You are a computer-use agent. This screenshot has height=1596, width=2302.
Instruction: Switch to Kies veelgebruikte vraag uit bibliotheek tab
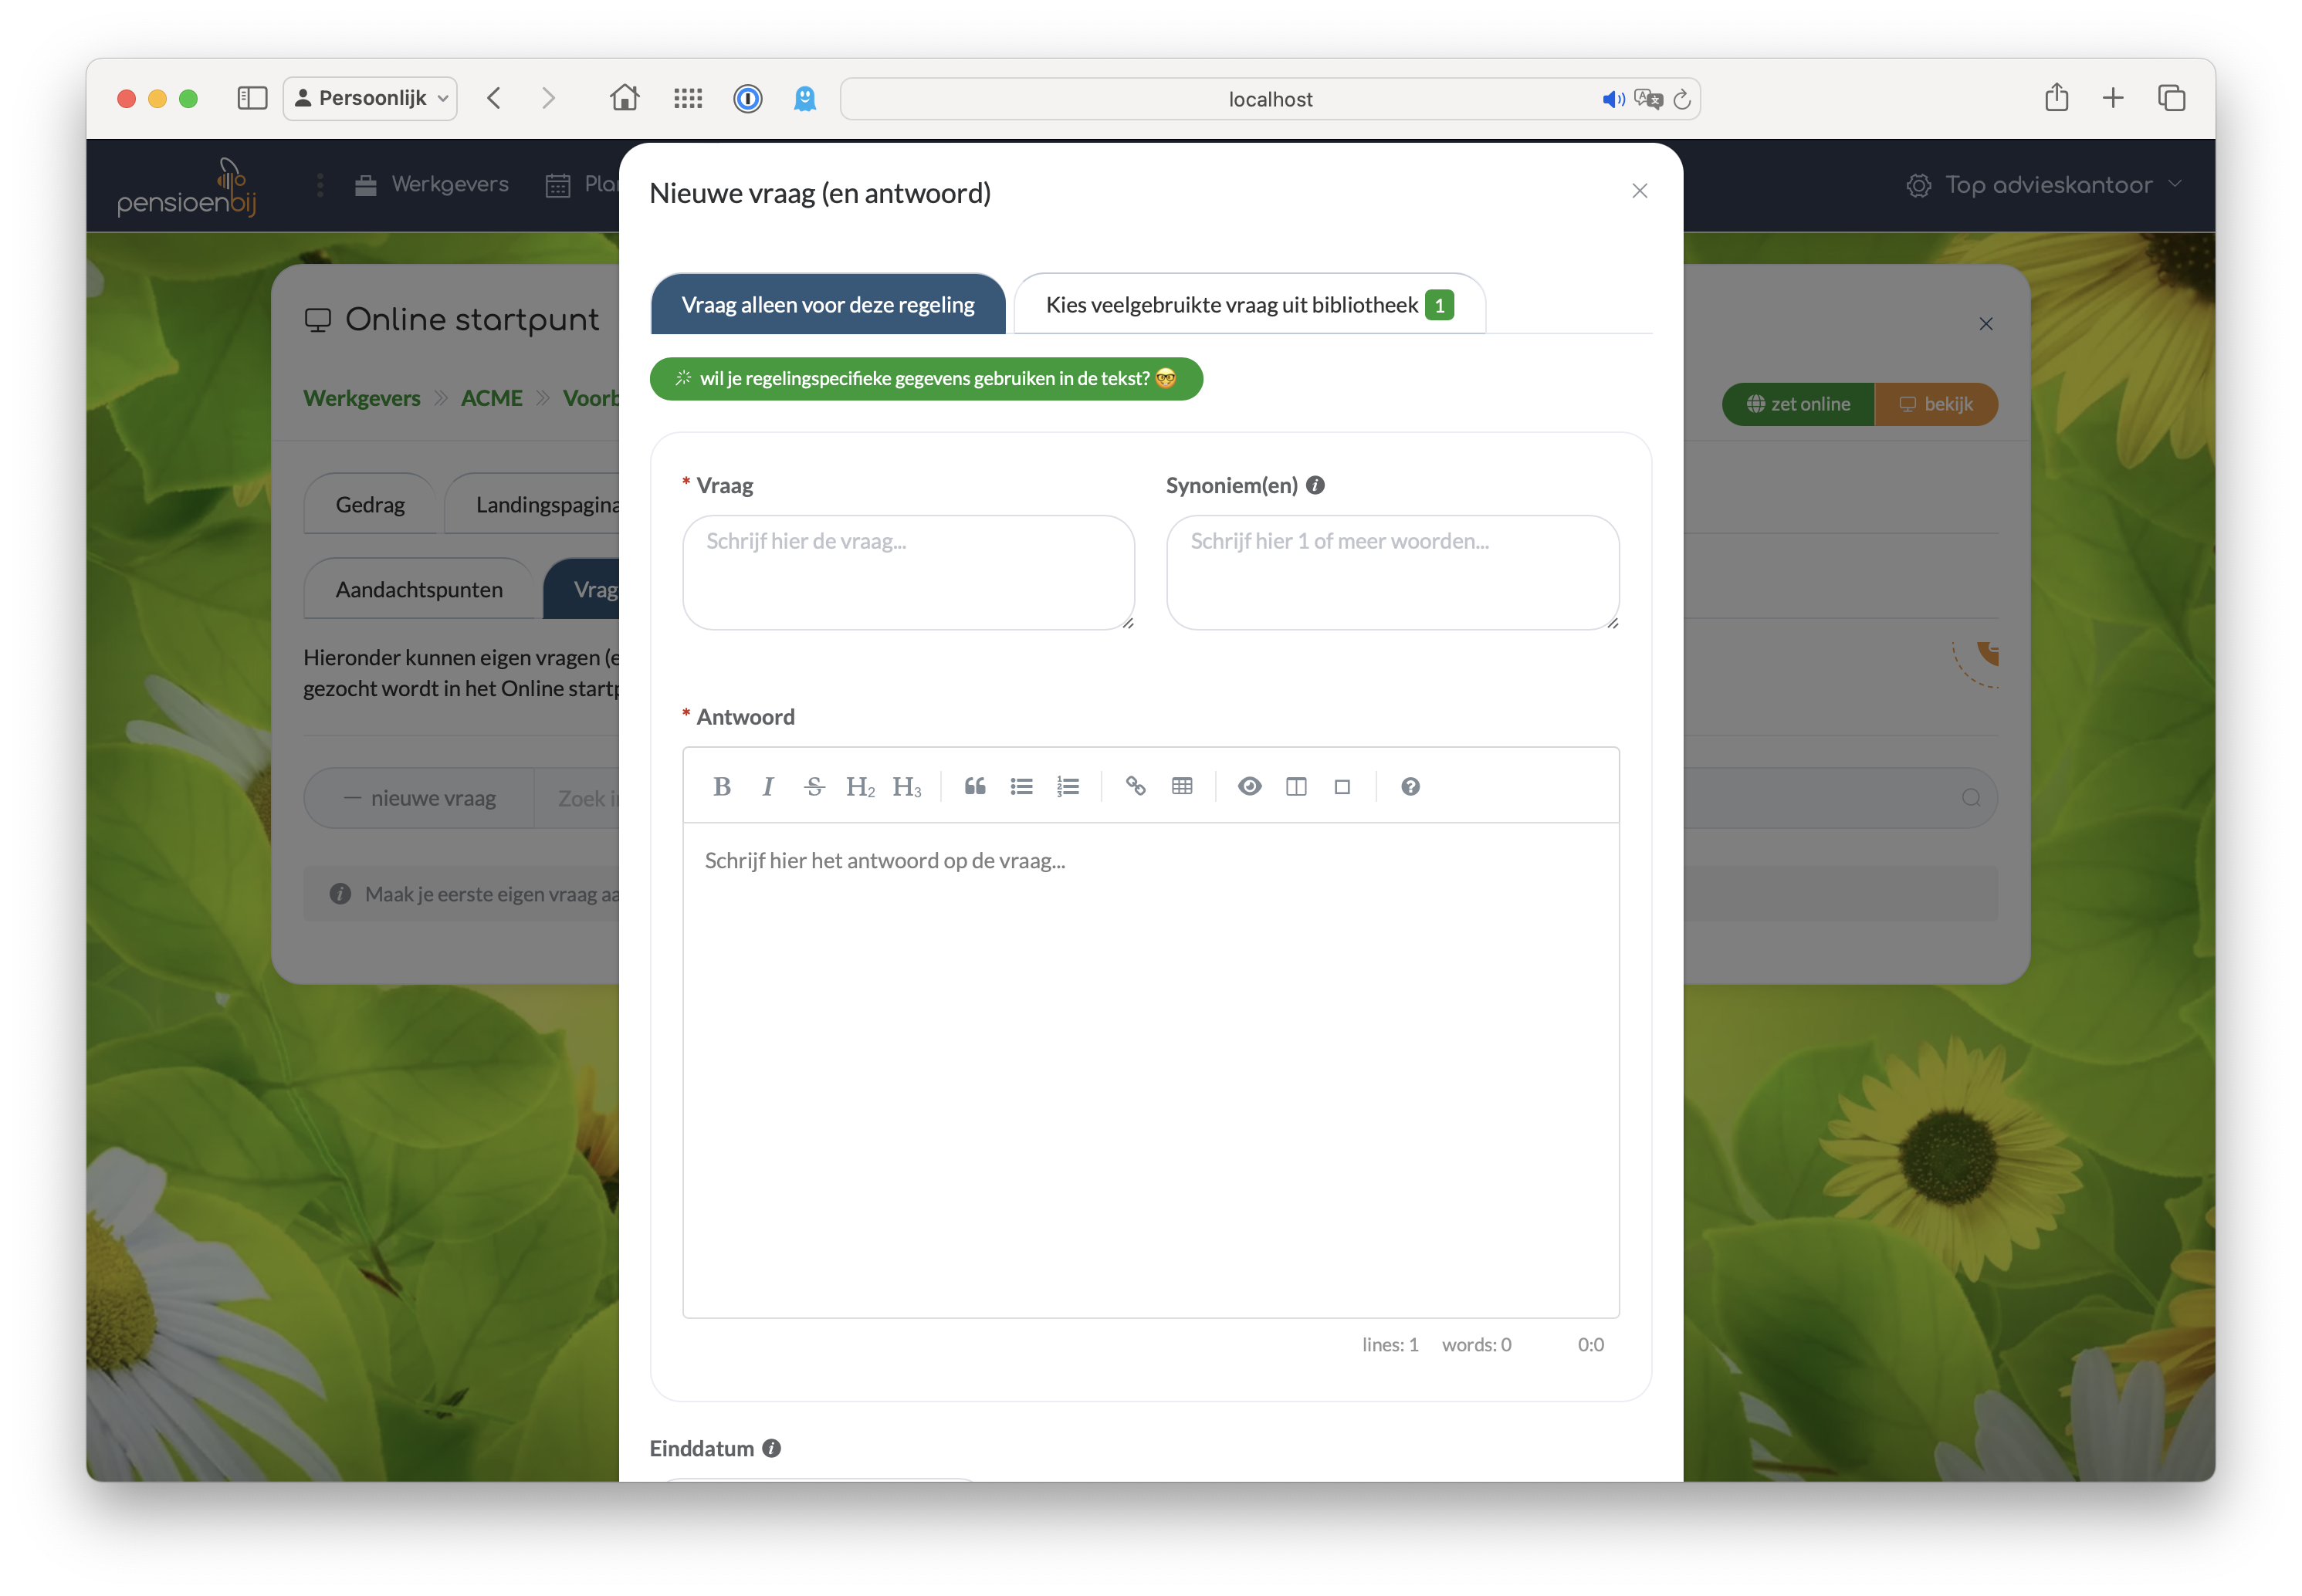(x=1249, y=304)
